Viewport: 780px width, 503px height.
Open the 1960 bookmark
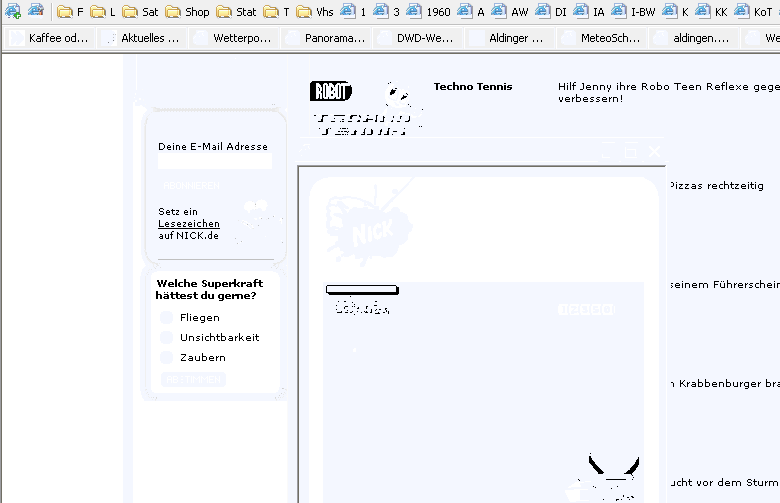429,12
